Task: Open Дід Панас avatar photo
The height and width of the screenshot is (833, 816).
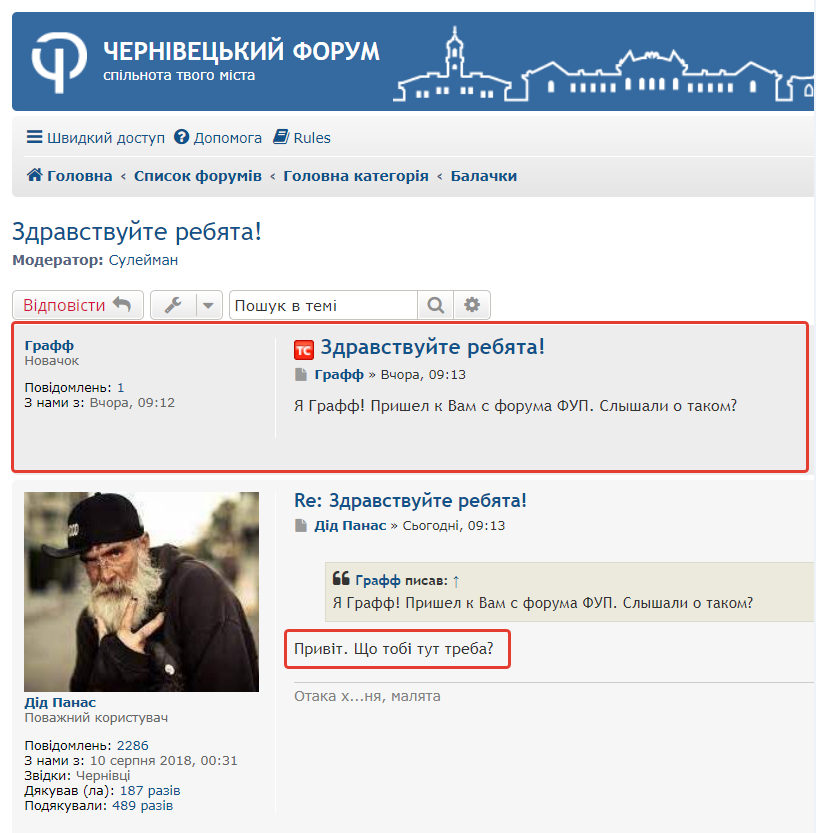Action: point(141,591)
